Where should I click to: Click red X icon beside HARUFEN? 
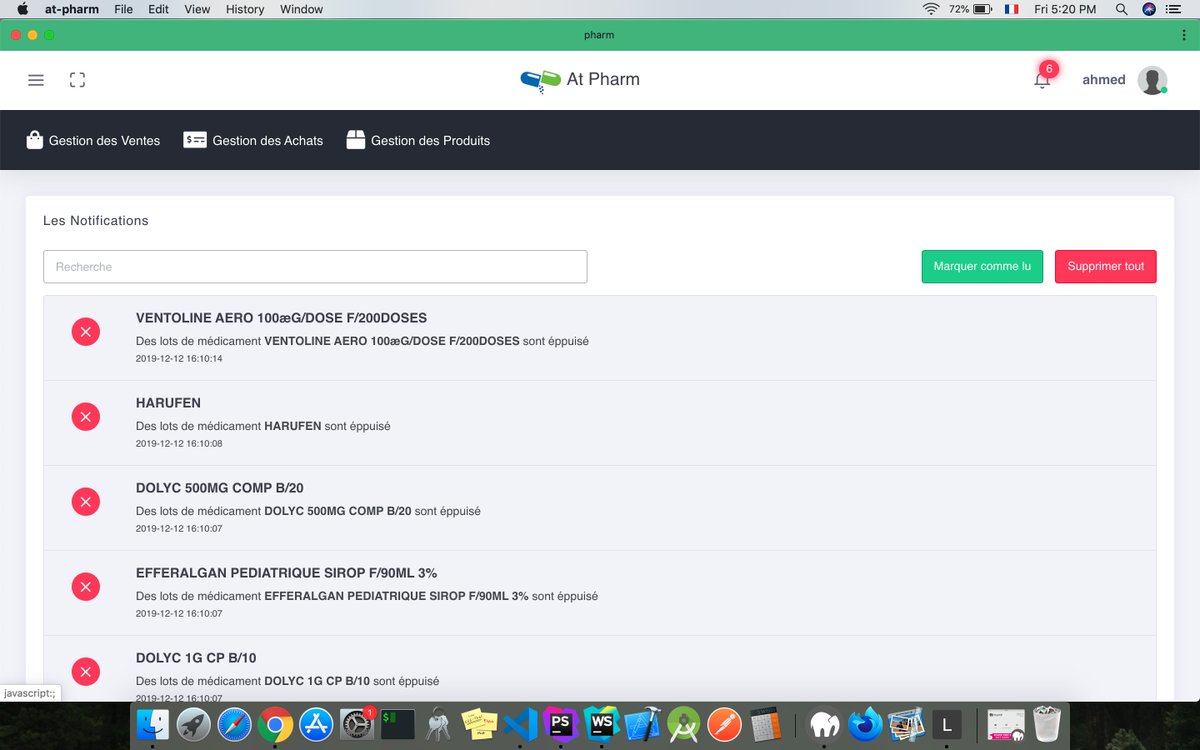(86, 416)
